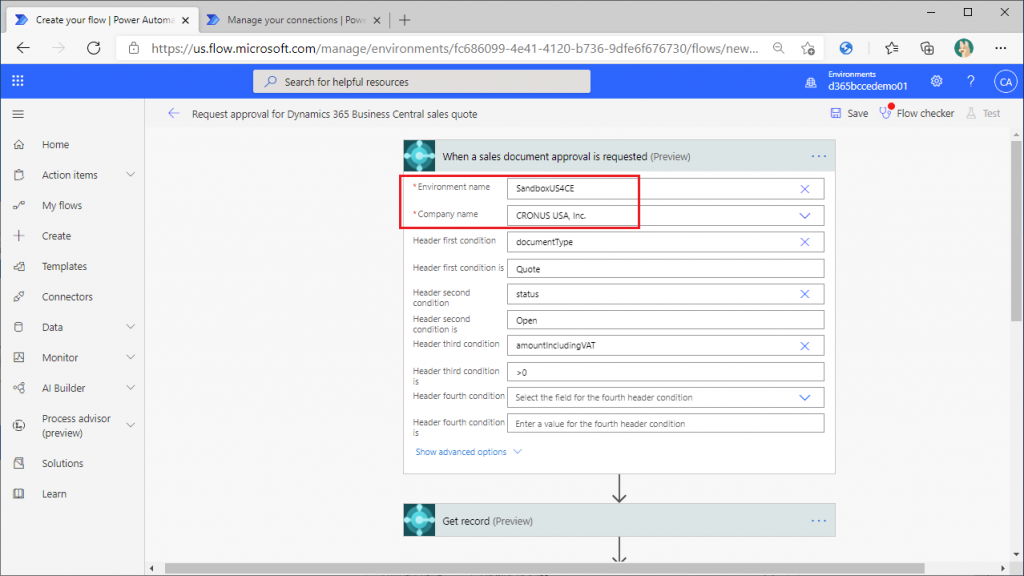The width and height of the screenshot is (1024, 576).
Task: Click the Get record connector icon
Action: [x=419, y=520]
